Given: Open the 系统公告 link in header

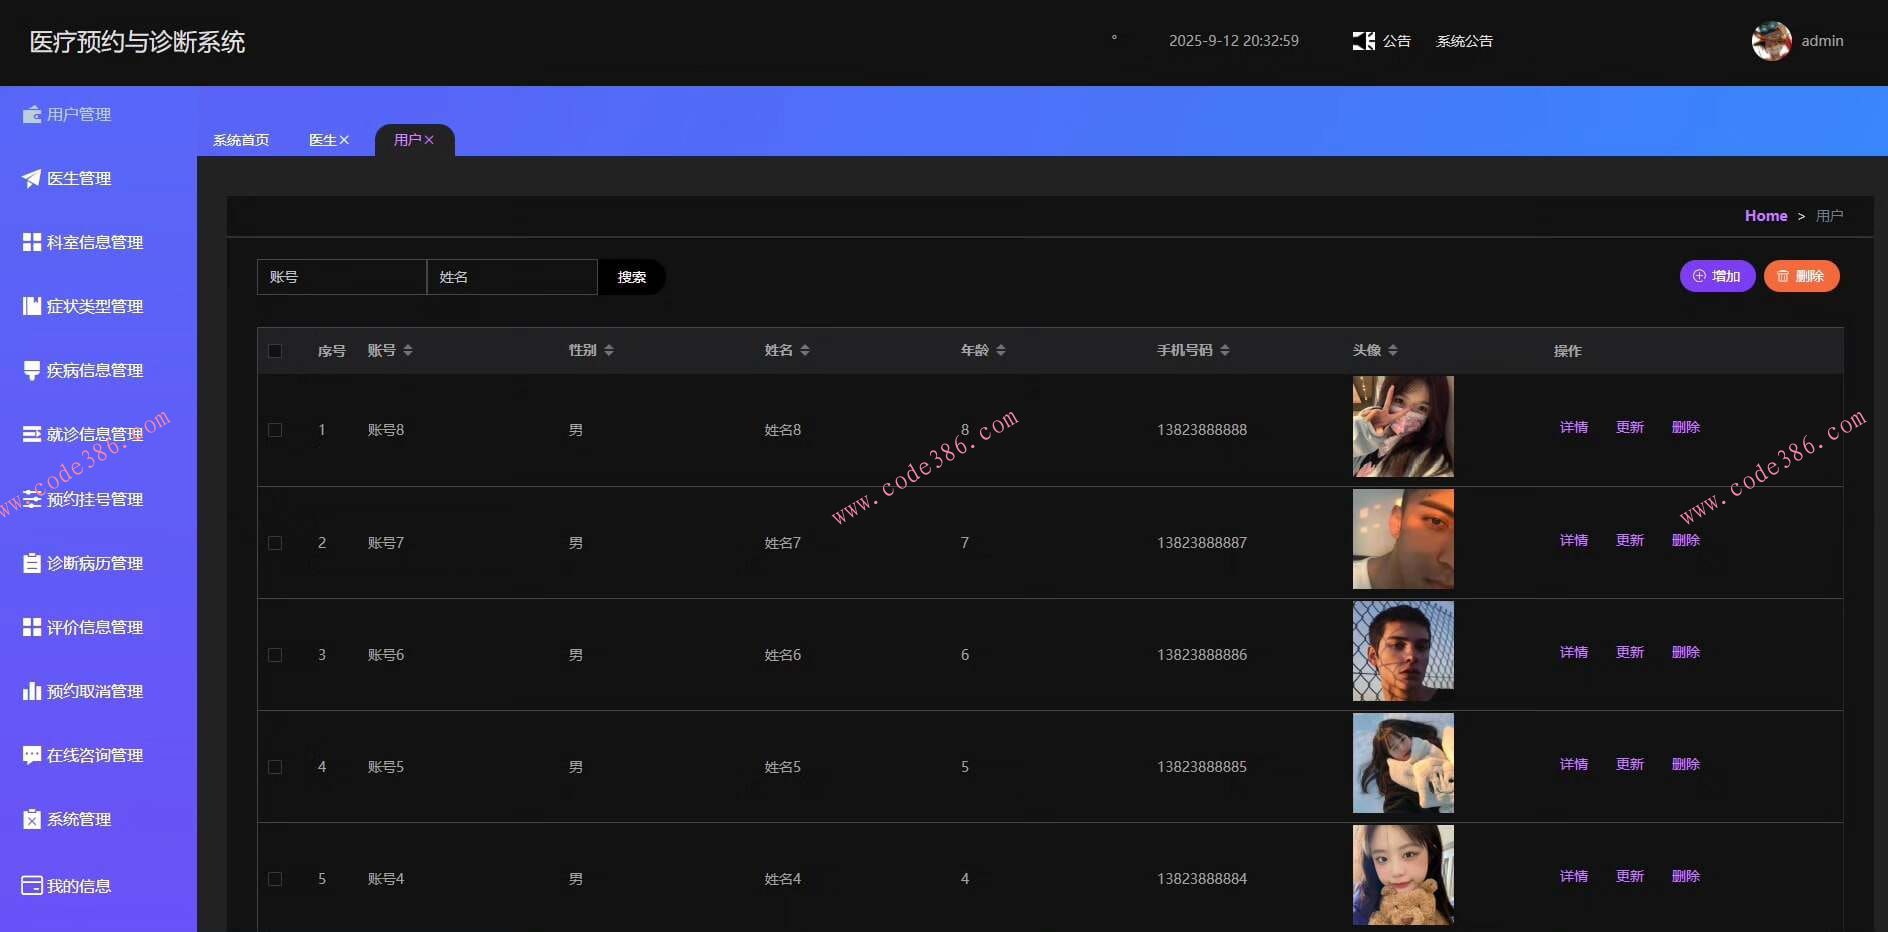Looking at the screenshot, I should (1464, 41).
